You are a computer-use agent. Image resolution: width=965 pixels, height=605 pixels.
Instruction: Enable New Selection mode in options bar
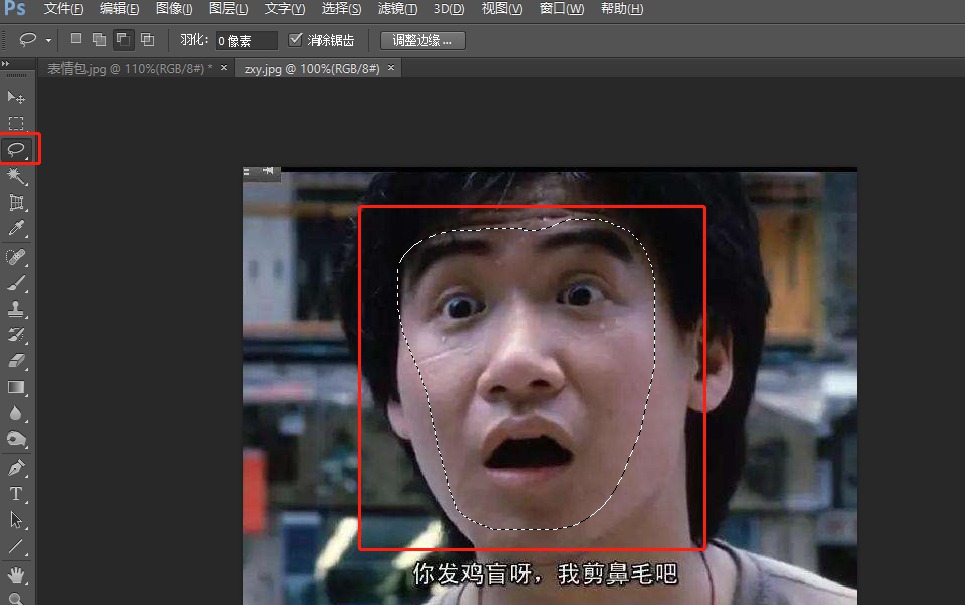(x=76, y=40)
